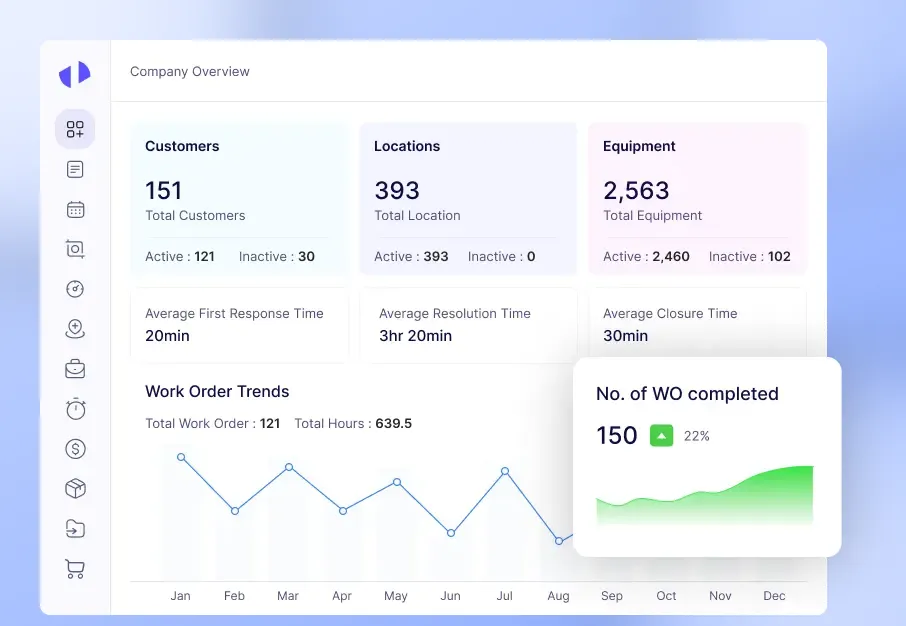
Task: Click the Customers card heading
Action: 182,146
